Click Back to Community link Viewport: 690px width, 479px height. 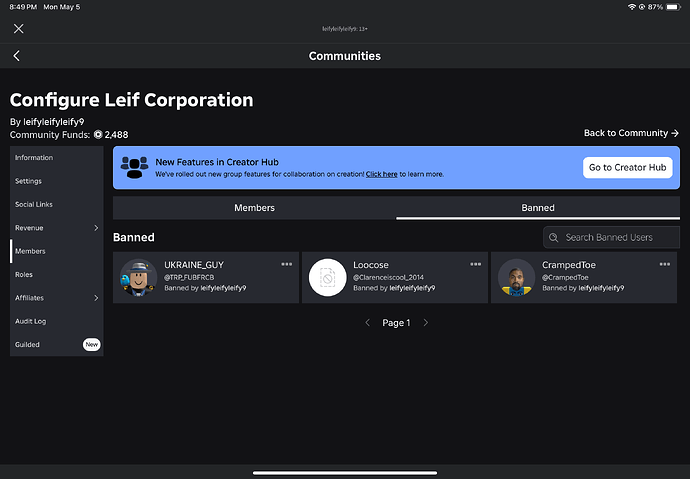tap(631, 133)
